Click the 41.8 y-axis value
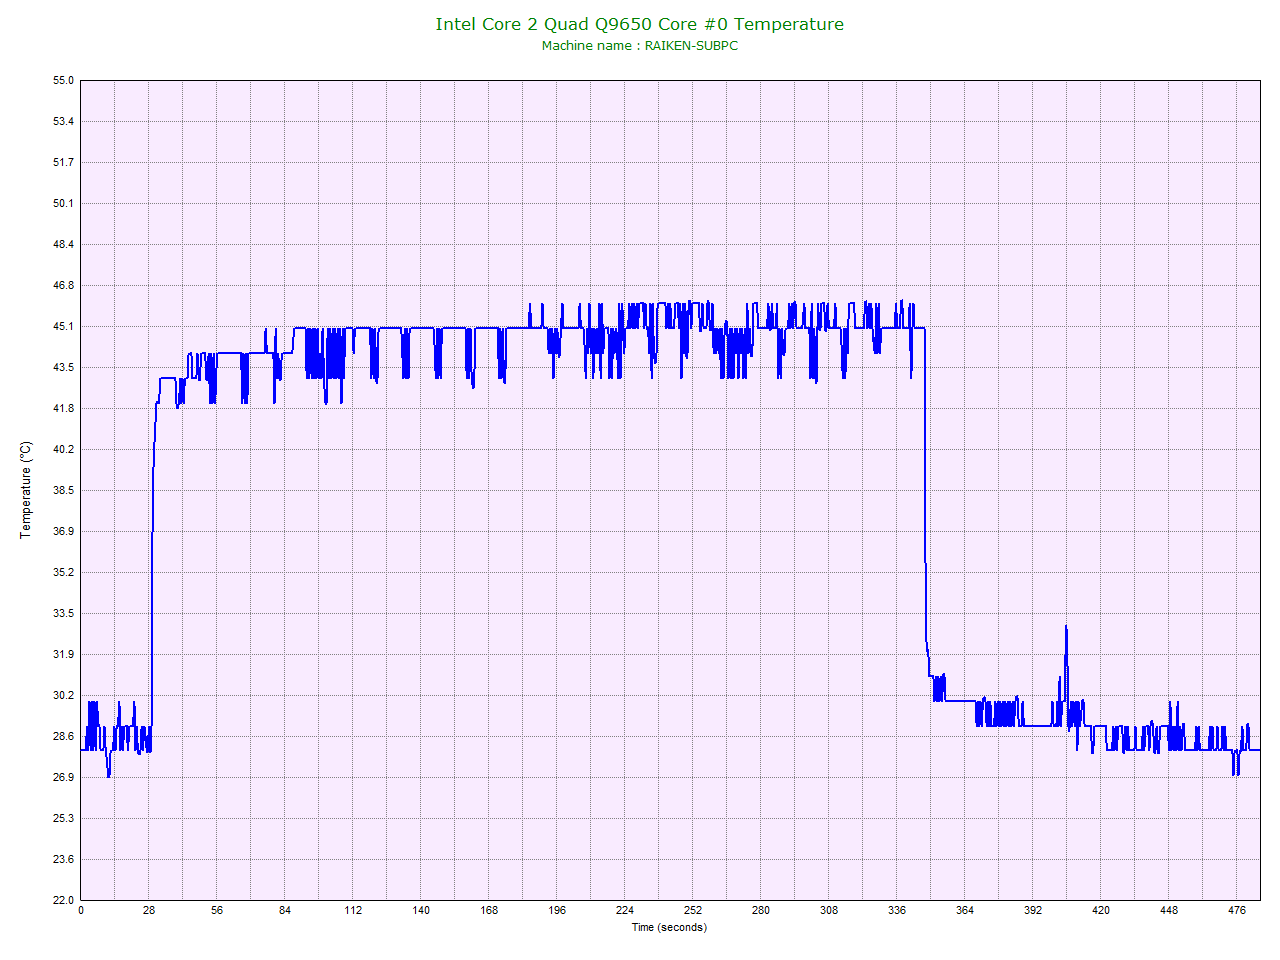1280x960 pixels. click(x=64, y=408)
